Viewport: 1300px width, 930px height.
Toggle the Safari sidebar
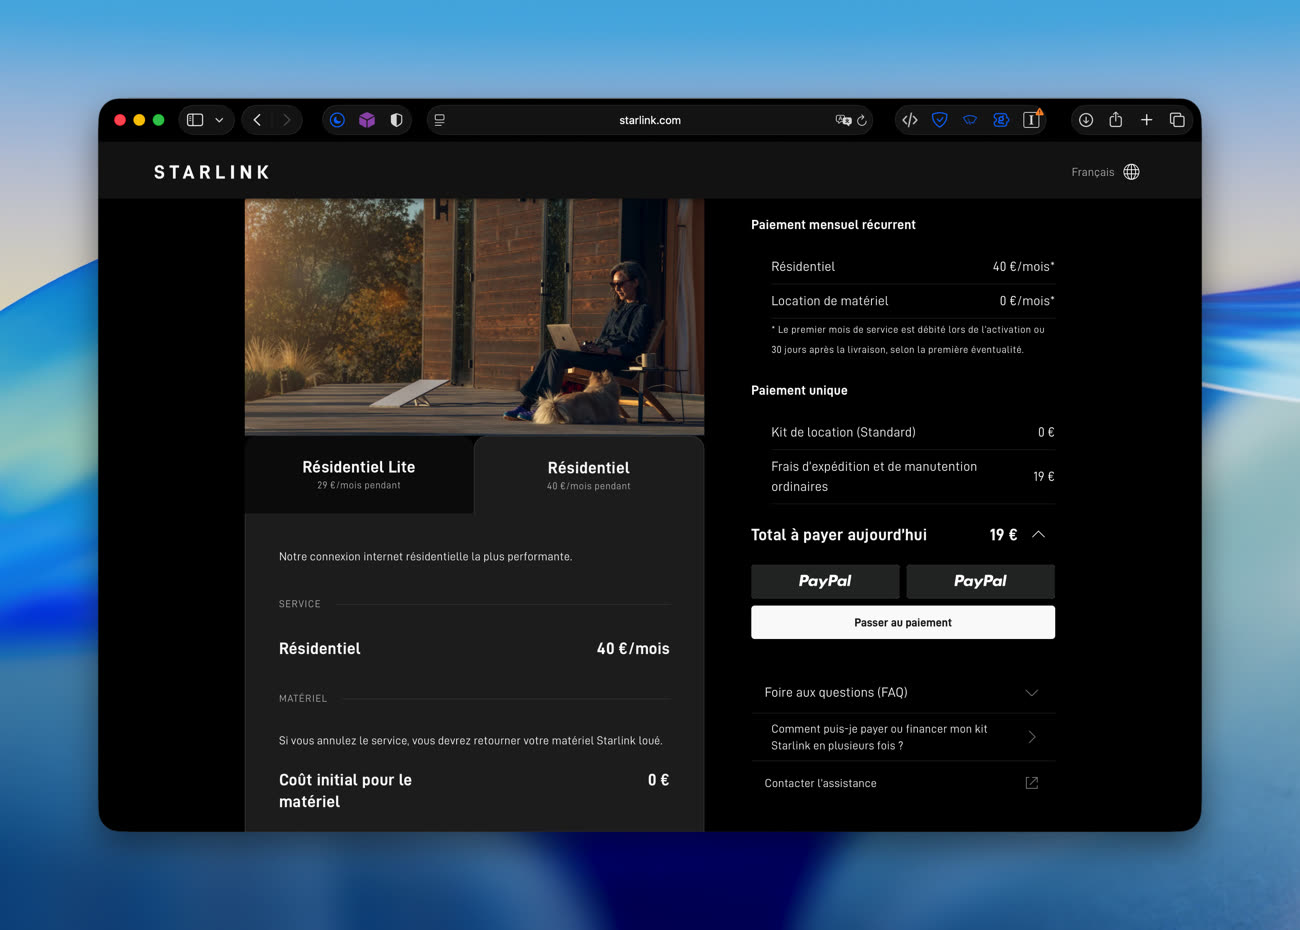tap(195, 120)
